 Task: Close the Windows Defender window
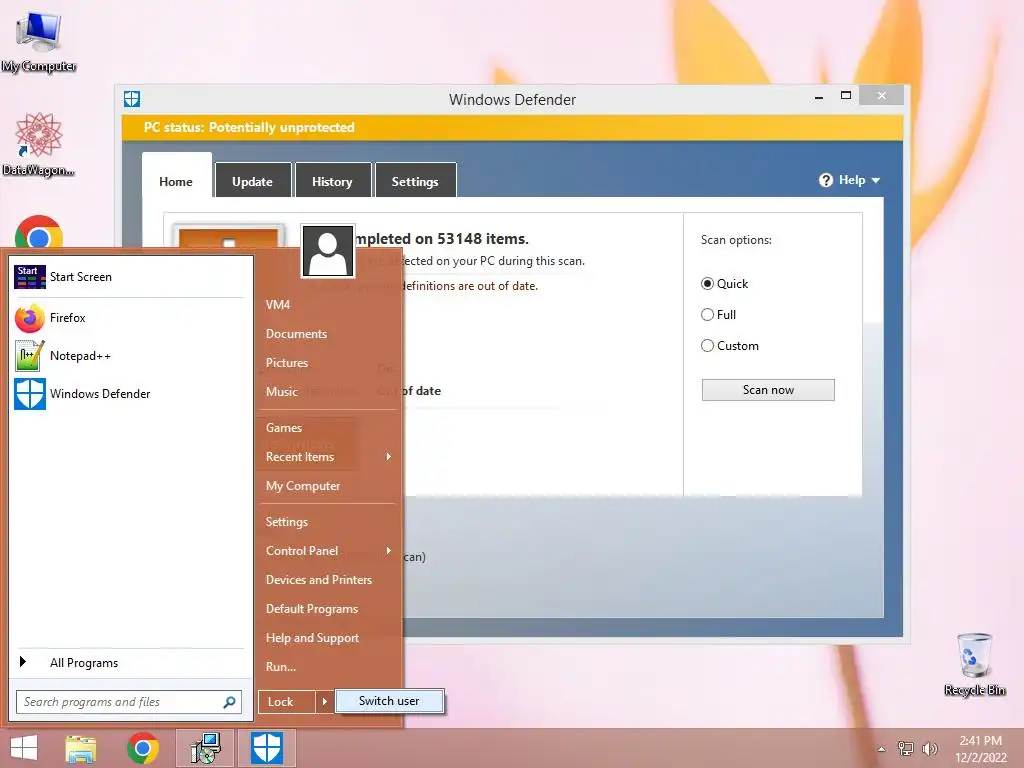[882, 96]
